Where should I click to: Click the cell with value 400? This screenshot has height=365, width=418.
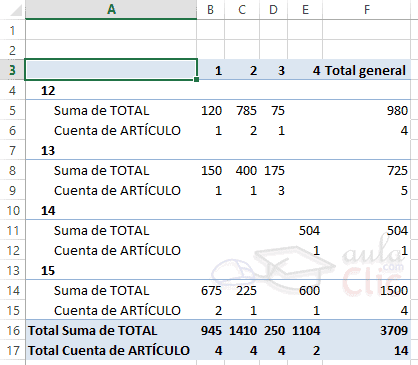click(242, 171)
